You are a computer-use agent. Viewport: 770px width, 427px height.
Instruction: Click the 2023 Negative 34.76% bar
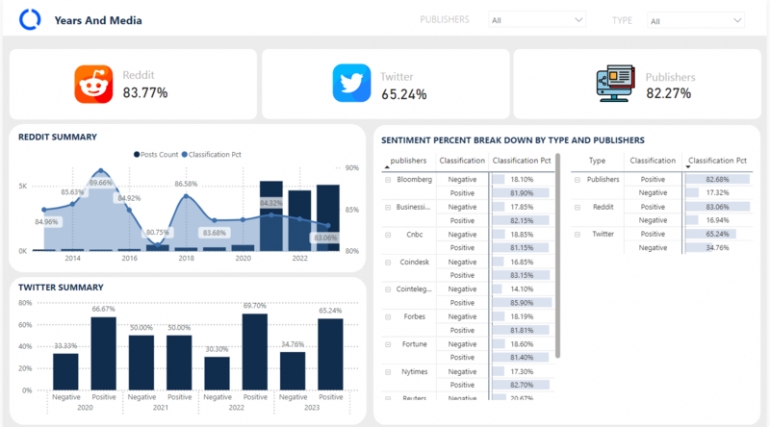pyautogui.click(x=293, y=372)
